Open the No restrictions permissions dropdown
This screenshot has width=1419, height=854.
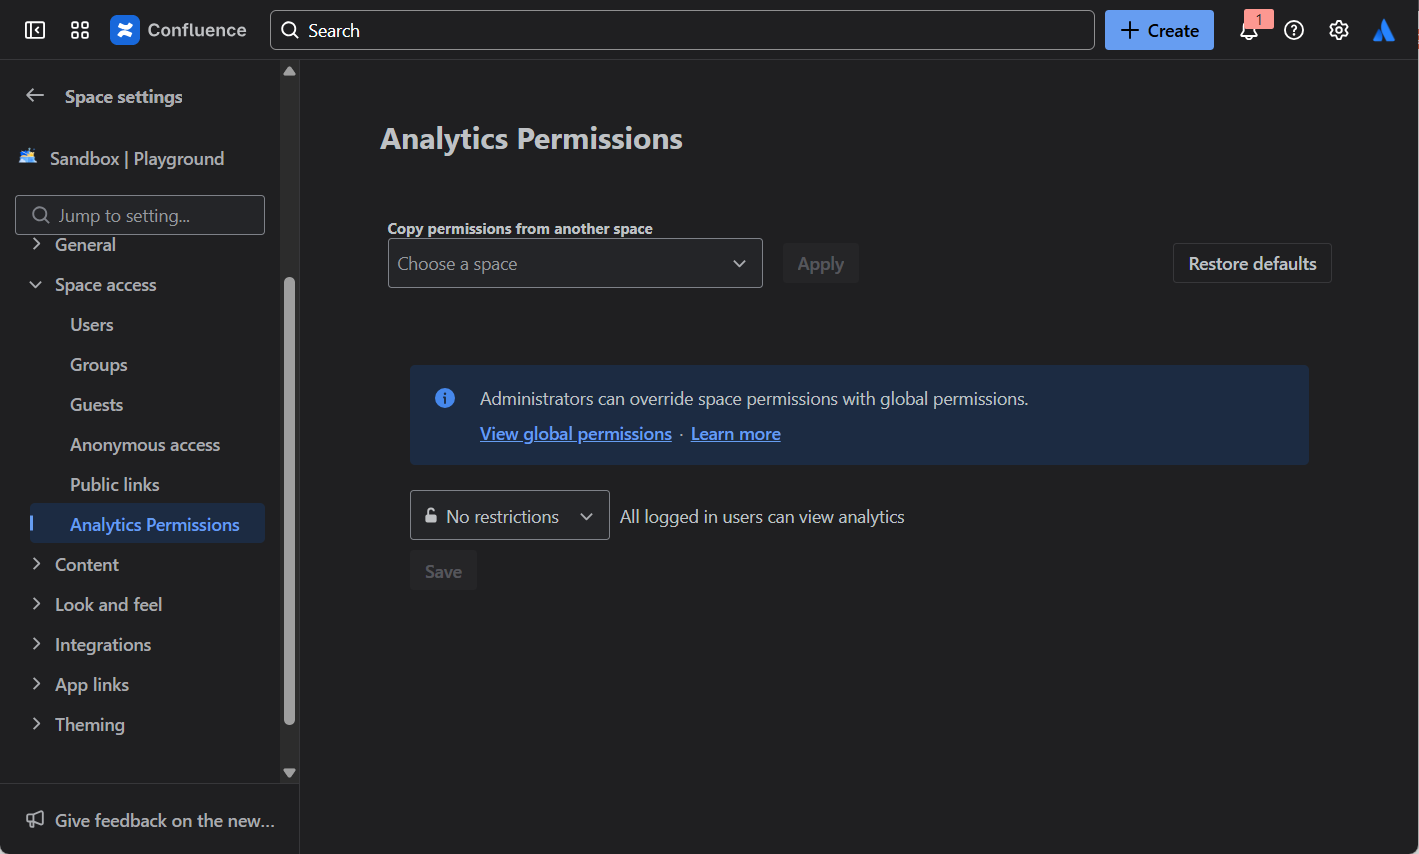509,515
